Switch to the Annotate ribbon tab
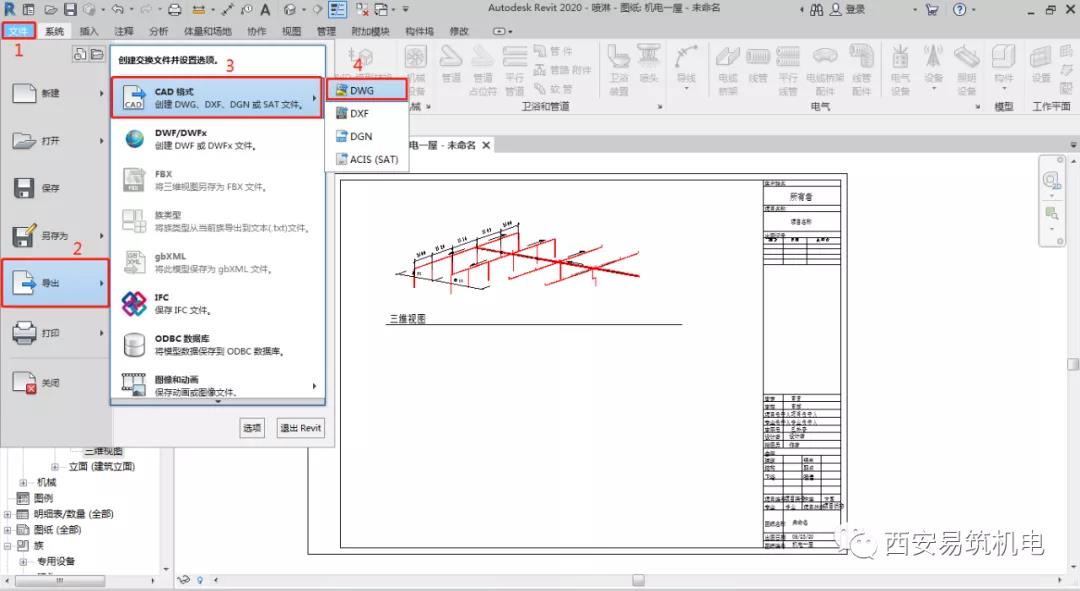 (x=124, y=31)
